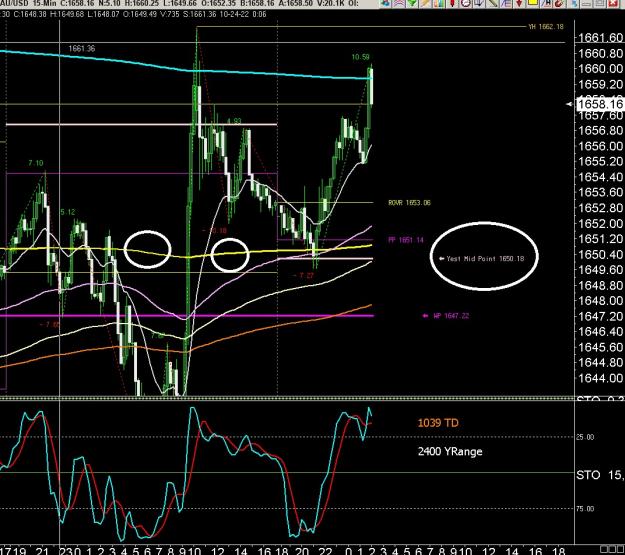Click the 1656.00 price axis label

click(x=600, y=146)
